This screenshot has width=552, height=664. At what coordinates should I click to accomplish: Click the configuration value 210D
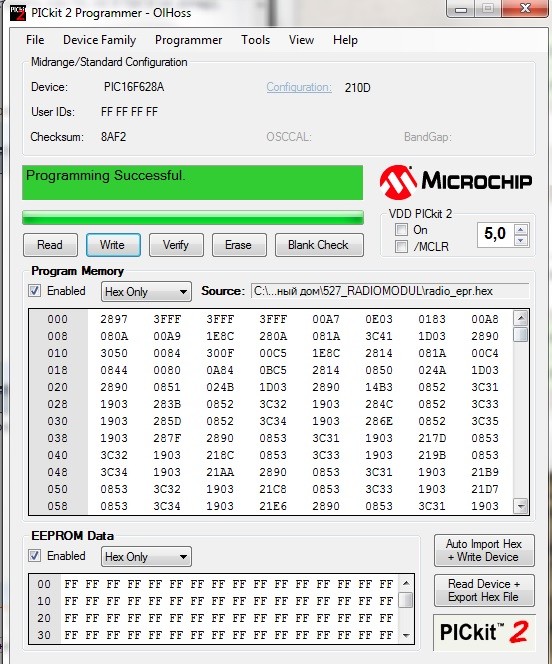tap(358, 88)
